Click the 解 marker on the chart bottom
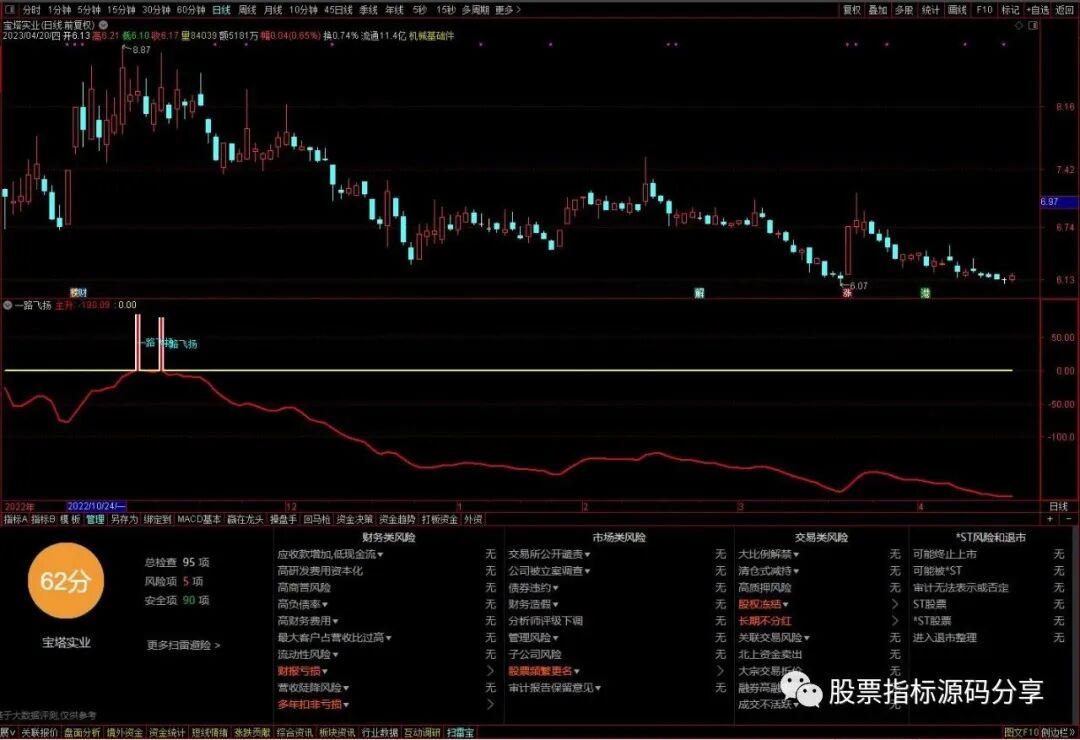 point(698,293)
